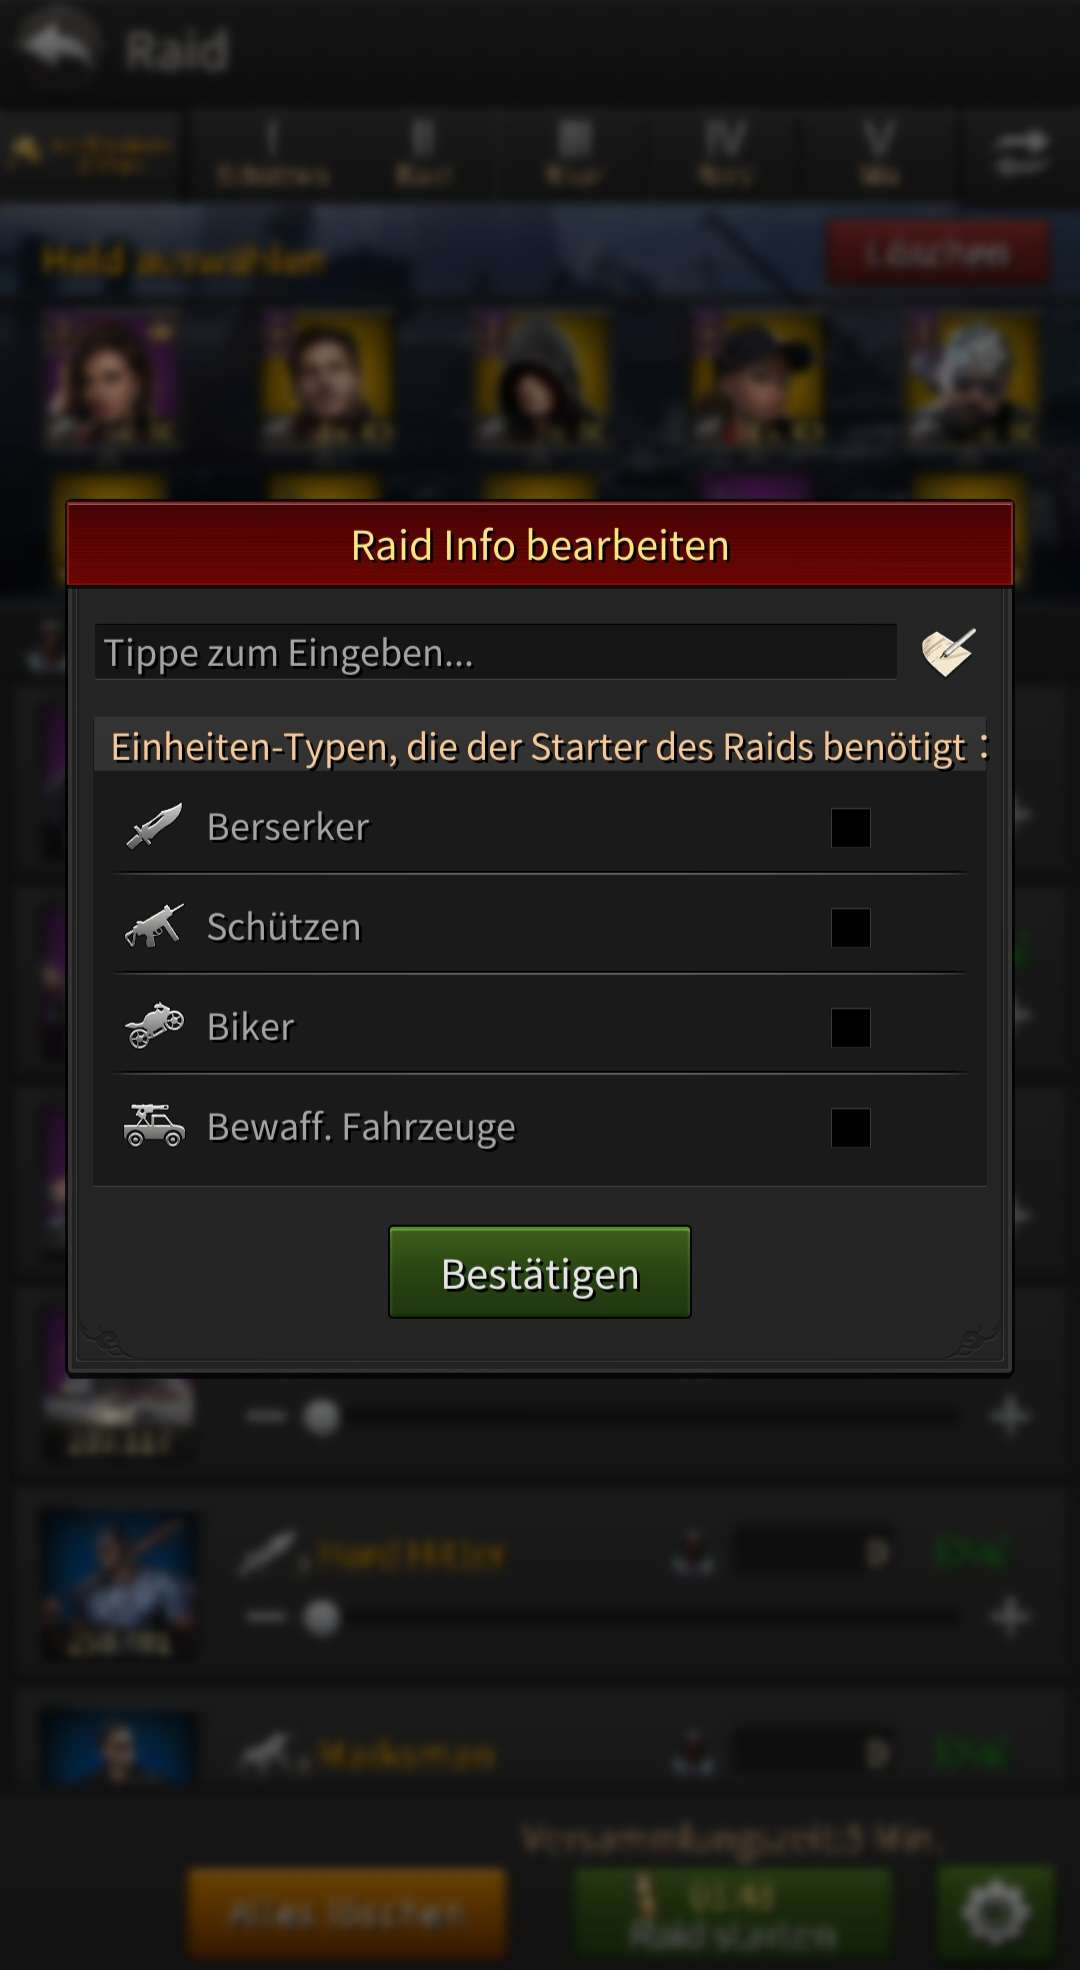This screenshot has width=1080, height=1970.
Task: Tick the Biker checkbox
Action: (850, 1027)
